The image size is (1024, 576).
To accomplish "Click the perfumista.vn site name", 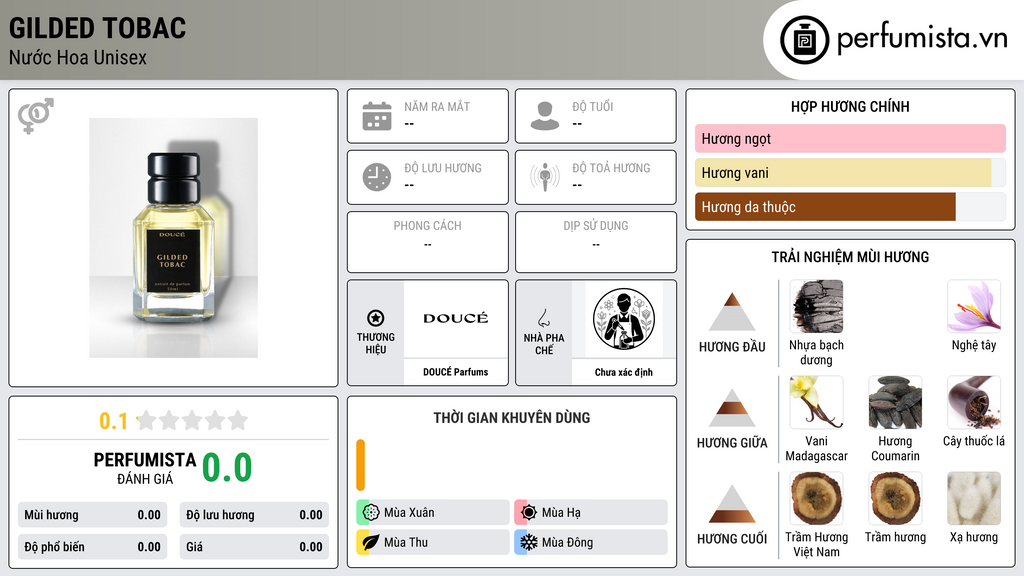I will click(x=922, y=38).
